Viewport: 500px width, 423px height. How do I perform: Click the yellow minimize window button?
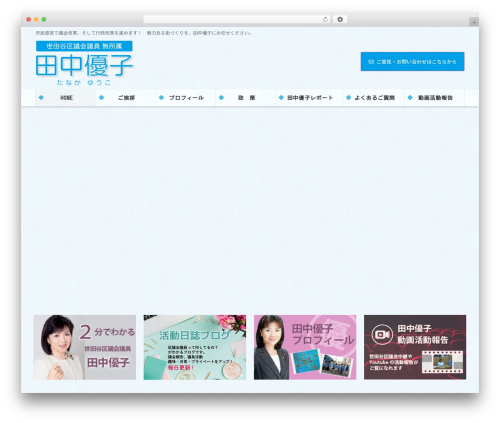(36, 20)
